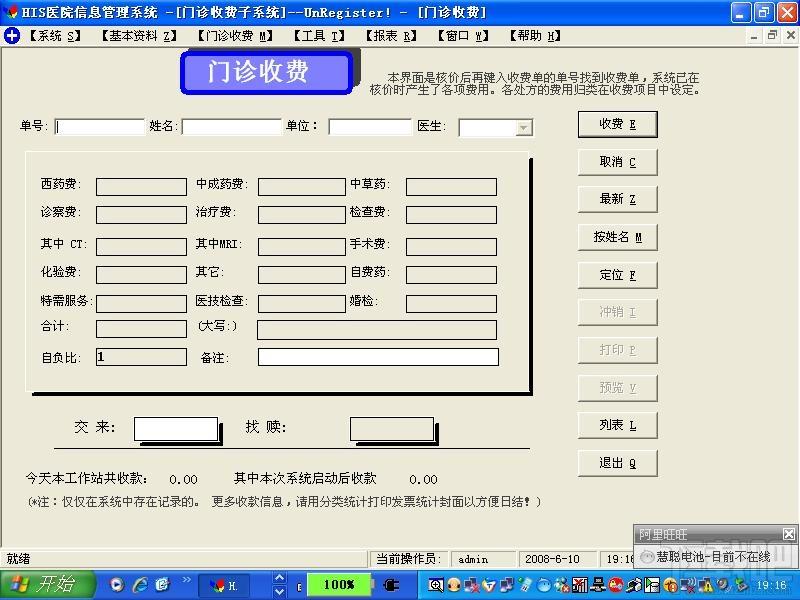Click the media player quick launch icon
Viewport: 800px width, 600px height.
(117, 585)
